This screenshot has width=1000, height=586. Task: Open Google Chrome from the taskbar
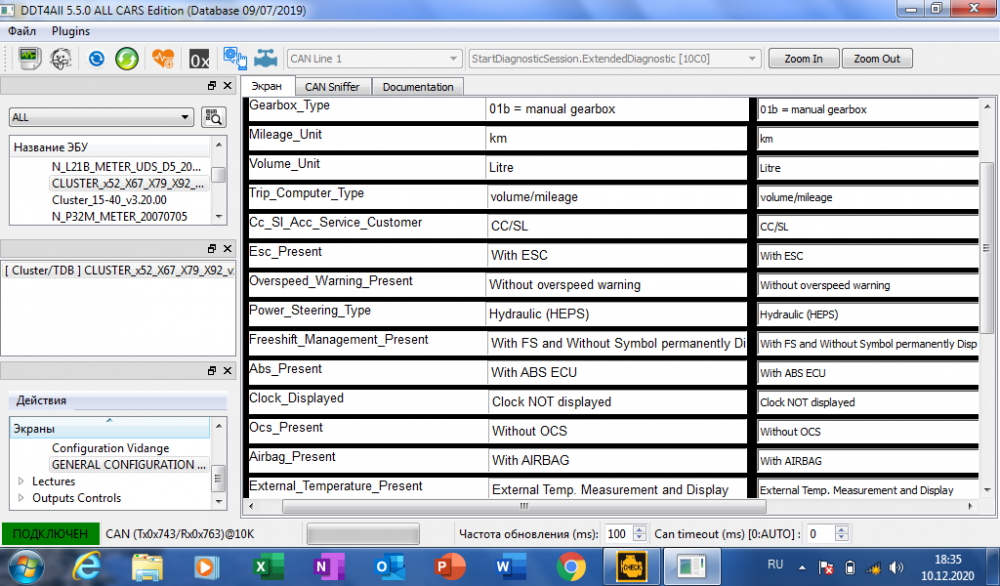click(571, 566)
